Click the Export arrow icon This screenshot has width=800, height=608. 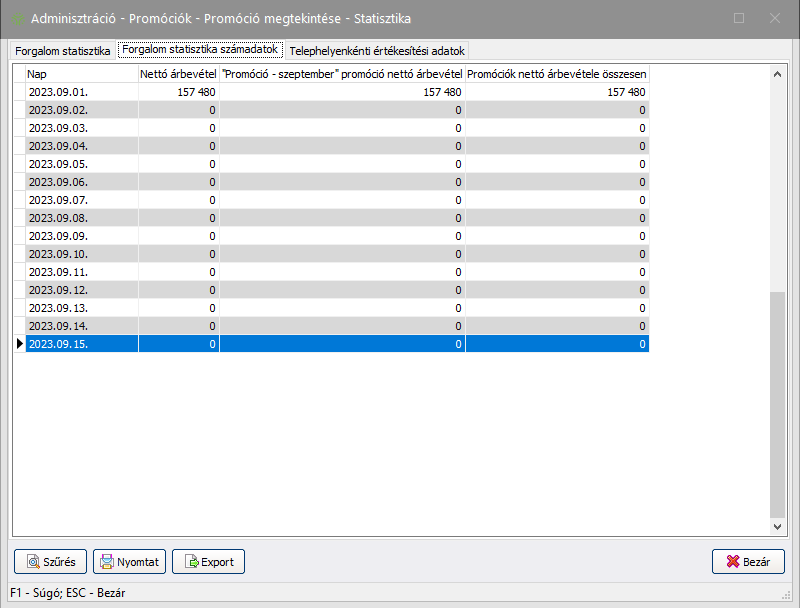click(190, 562)
